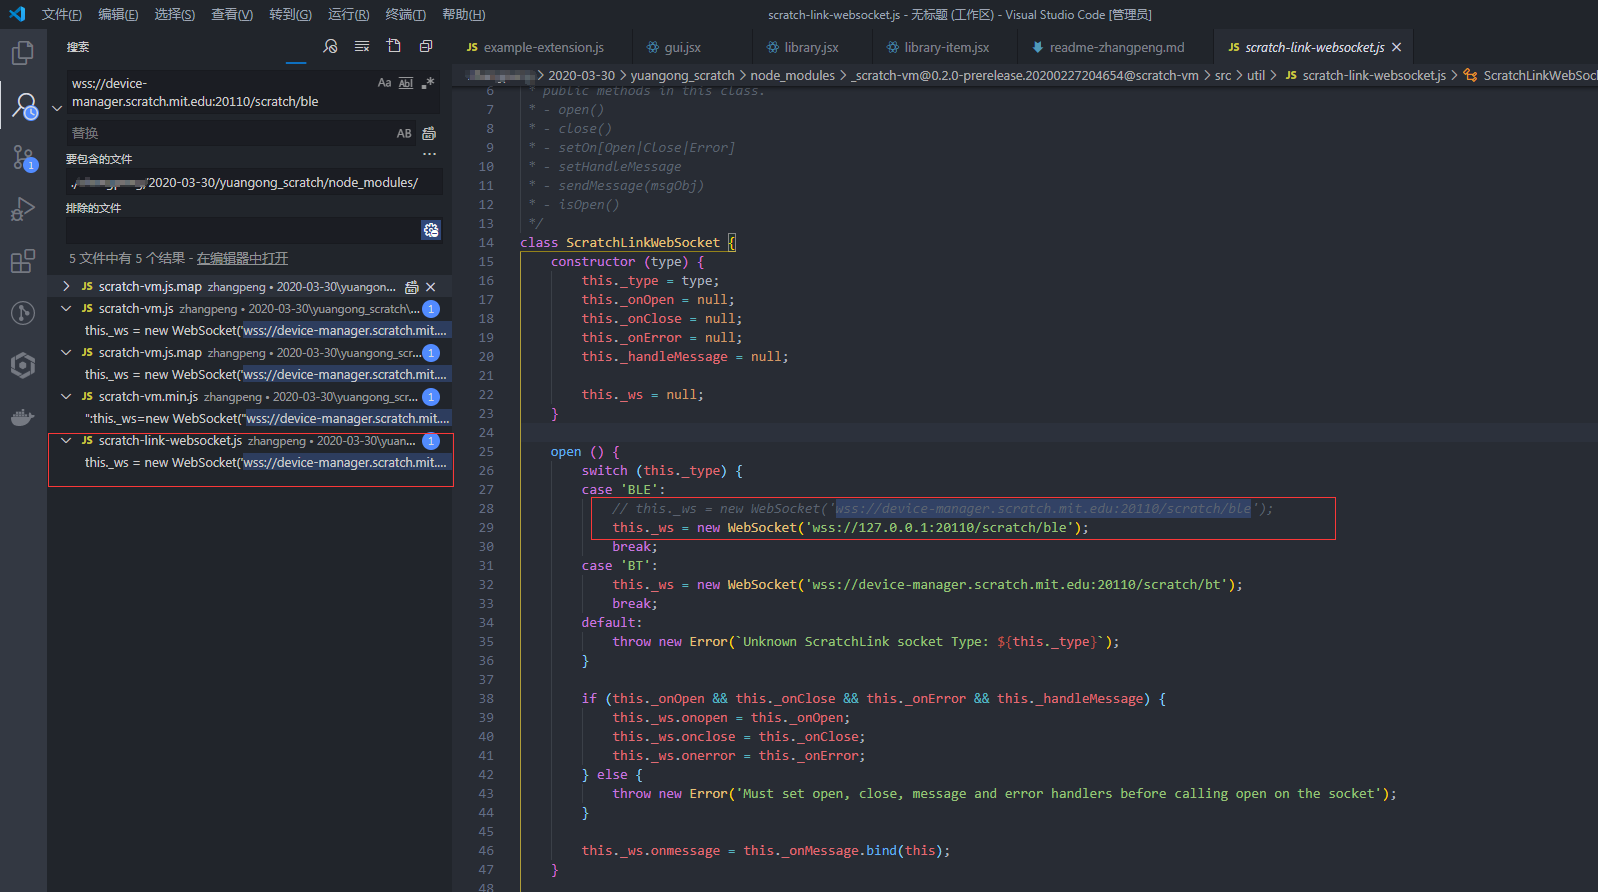This screenshot has width=1598, height=892.
Task: Open the 帮助(H) menu
Action: (x=463, y=14)
